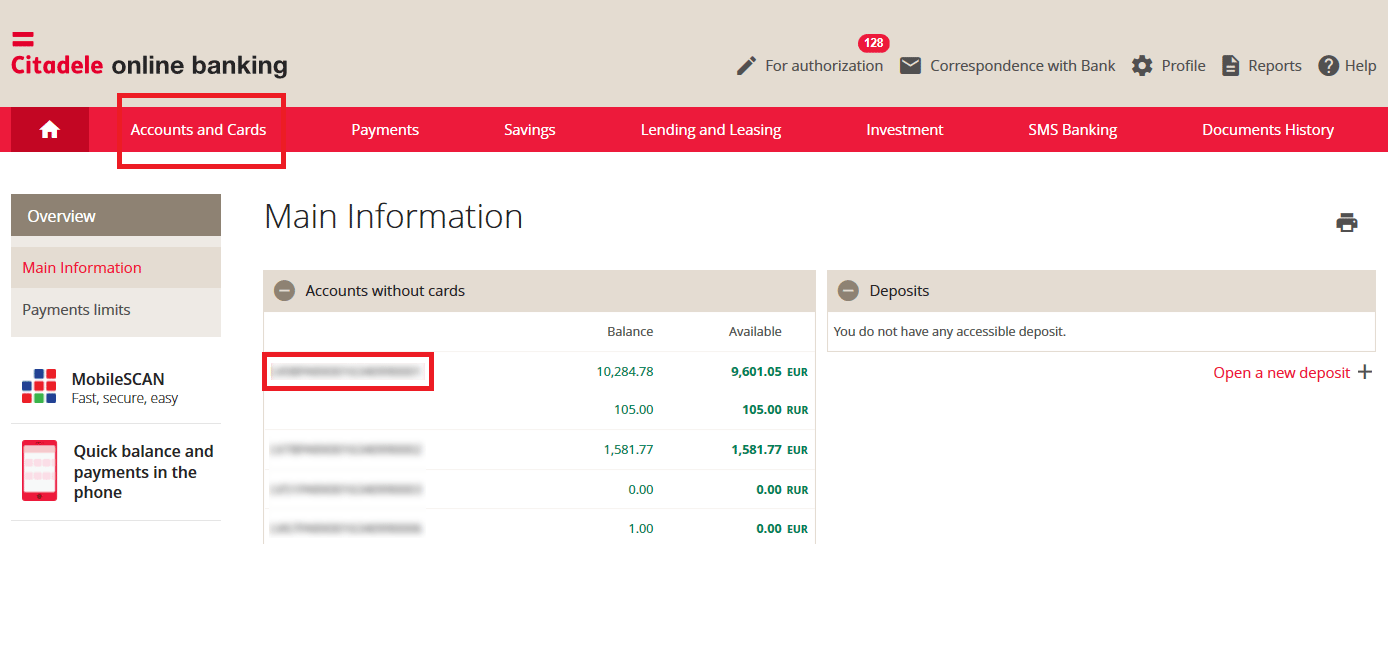
Task: Open the Investment menu
Action: tap(905, 130)
